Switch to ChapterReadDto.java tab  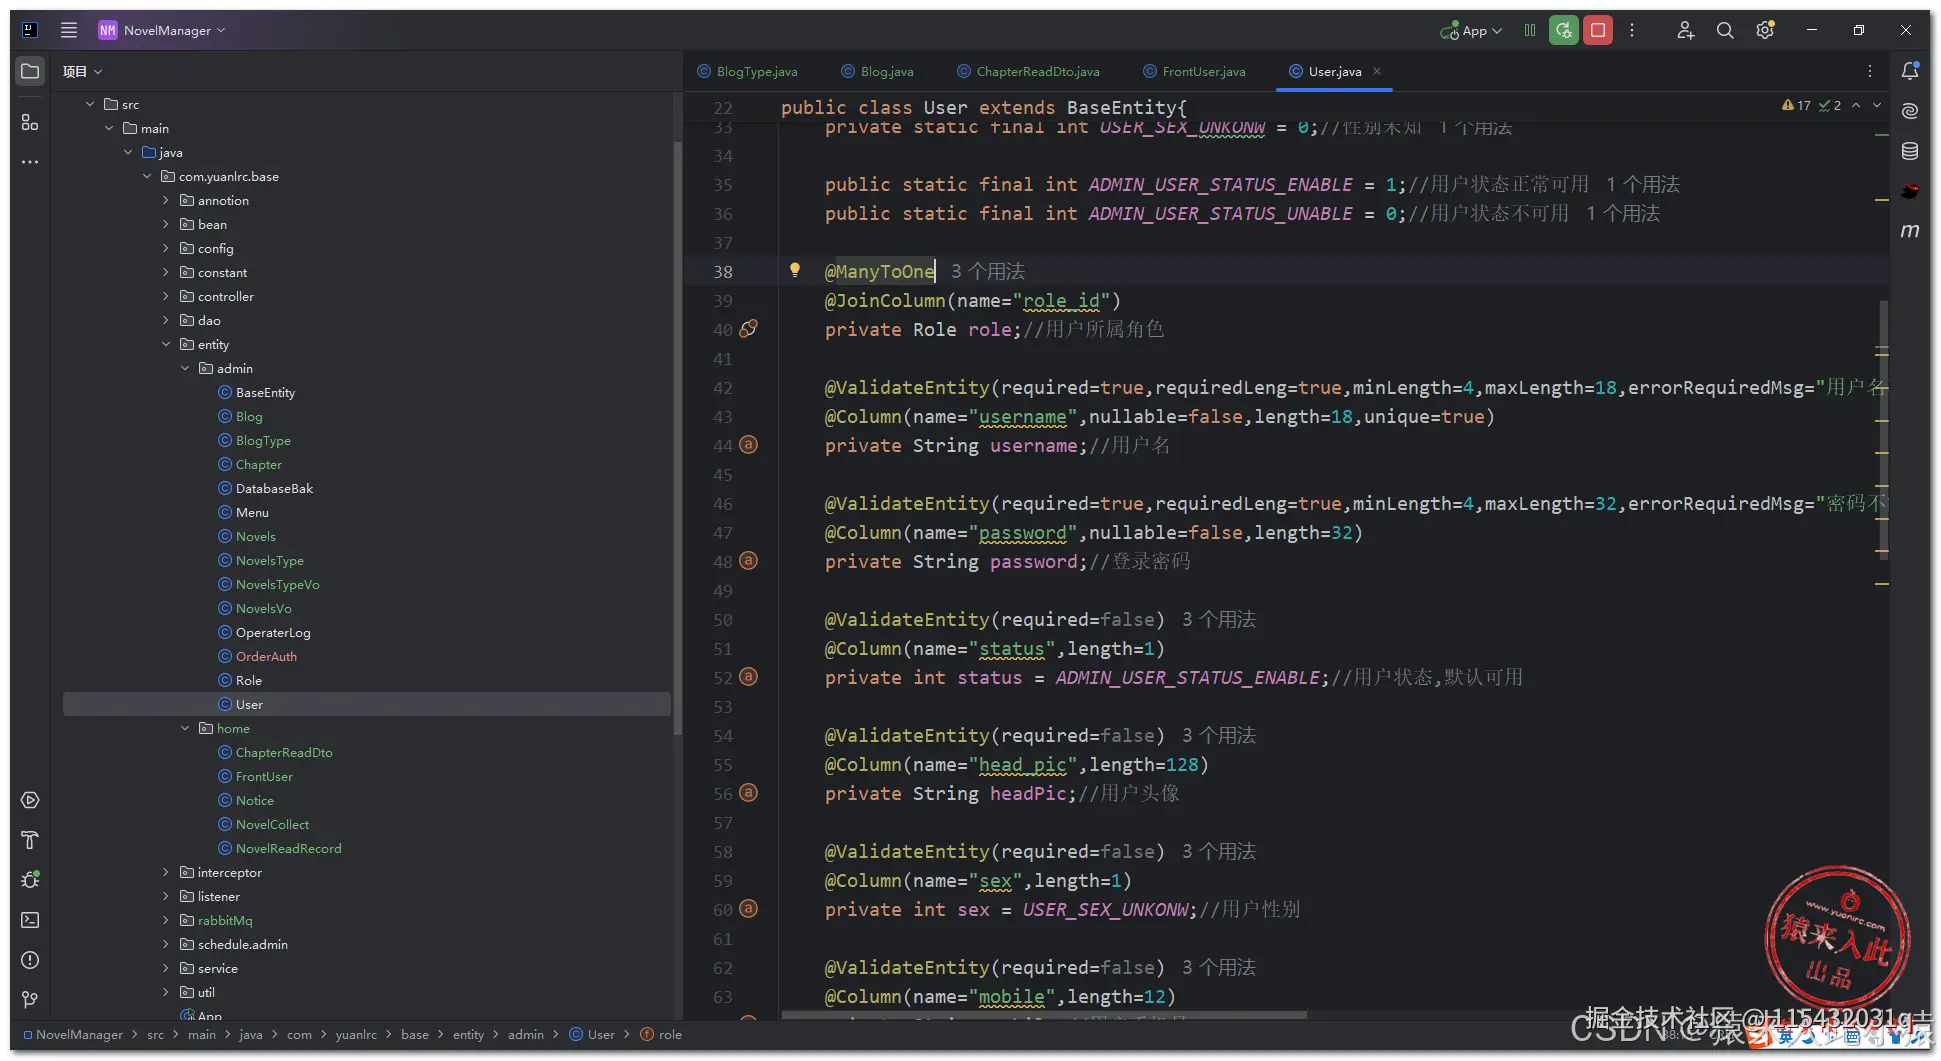coord(1028,71)
